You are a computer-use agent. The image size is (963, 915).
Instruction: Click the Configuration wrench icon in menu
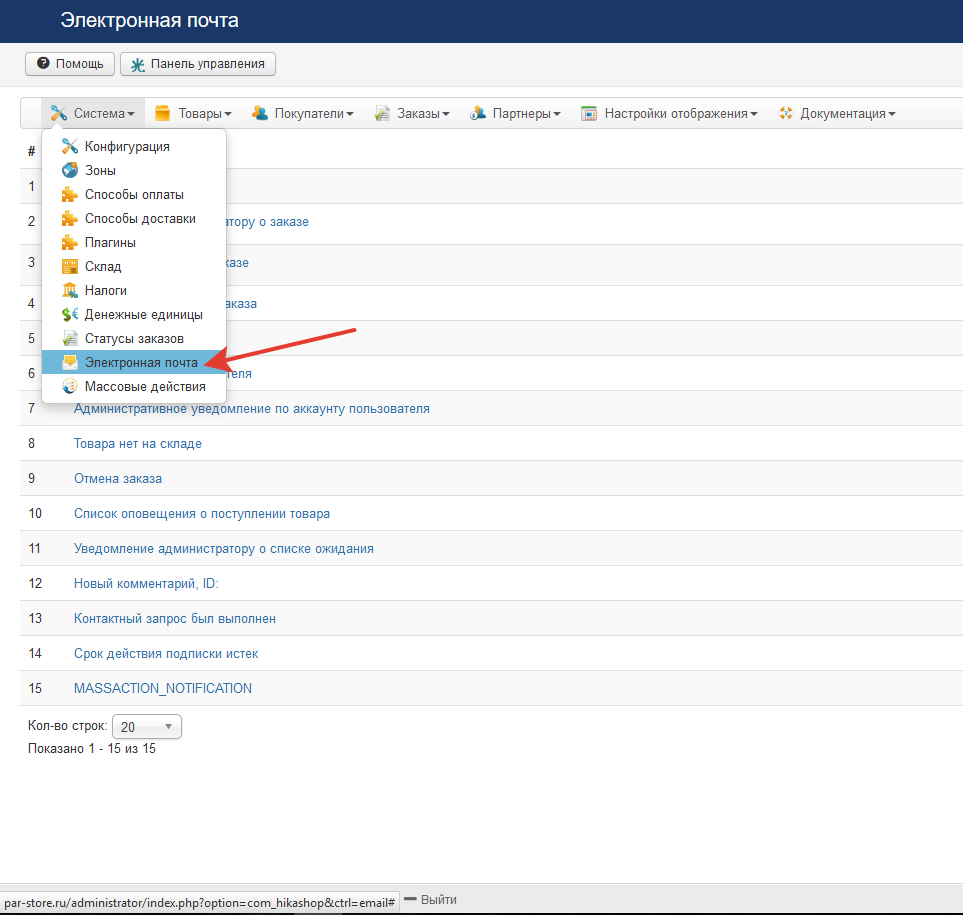(69, 146)
